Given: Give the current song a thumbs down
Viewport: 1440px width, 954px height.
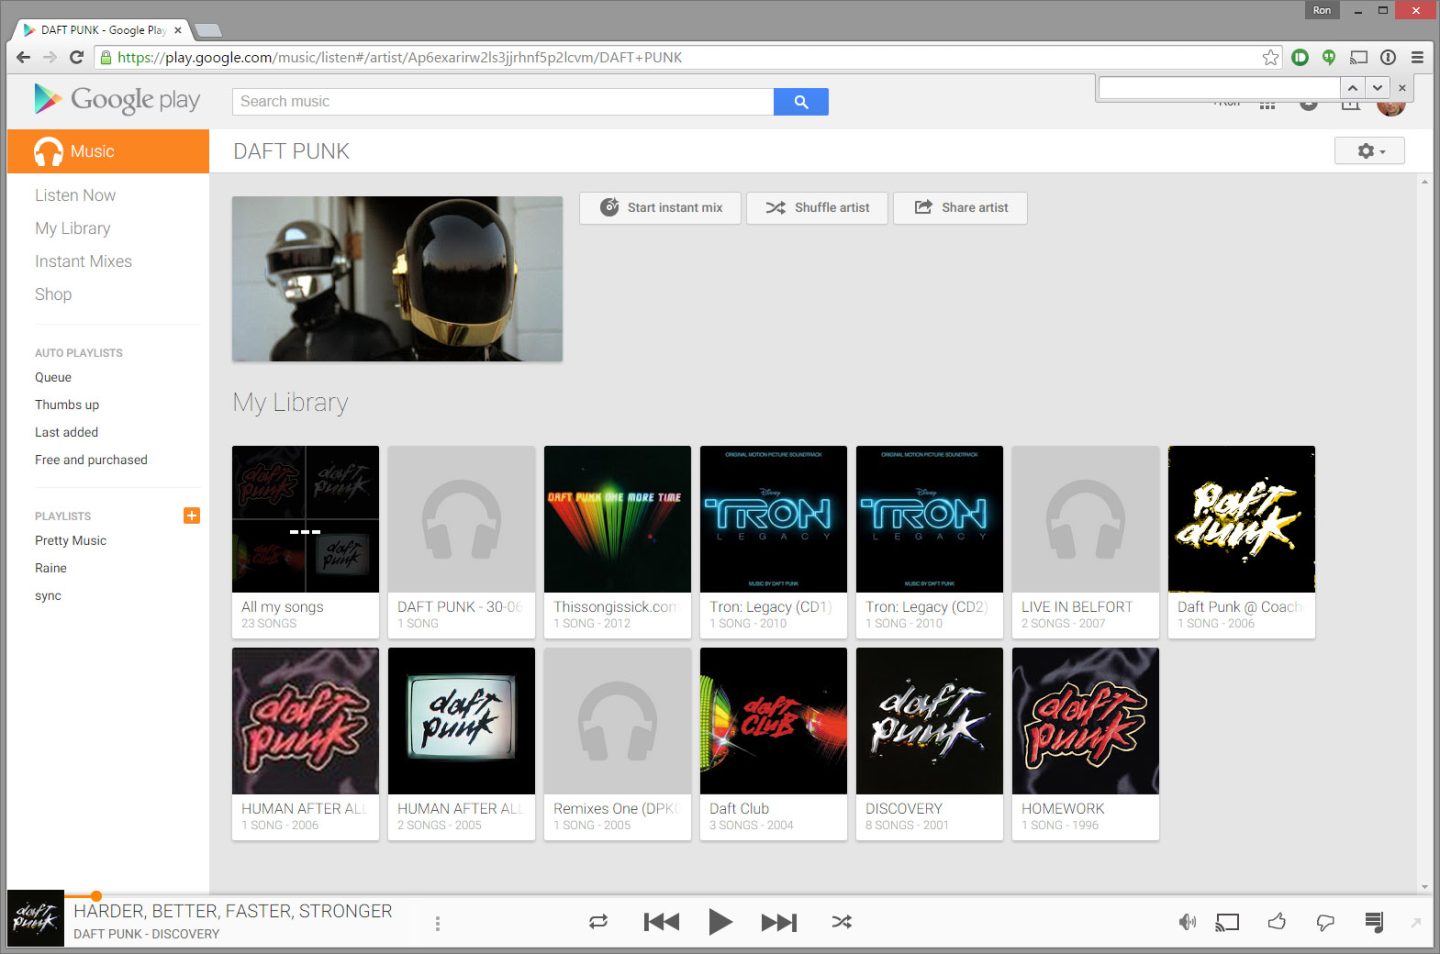Looking at the screenshot, I should click(1326, 922).
